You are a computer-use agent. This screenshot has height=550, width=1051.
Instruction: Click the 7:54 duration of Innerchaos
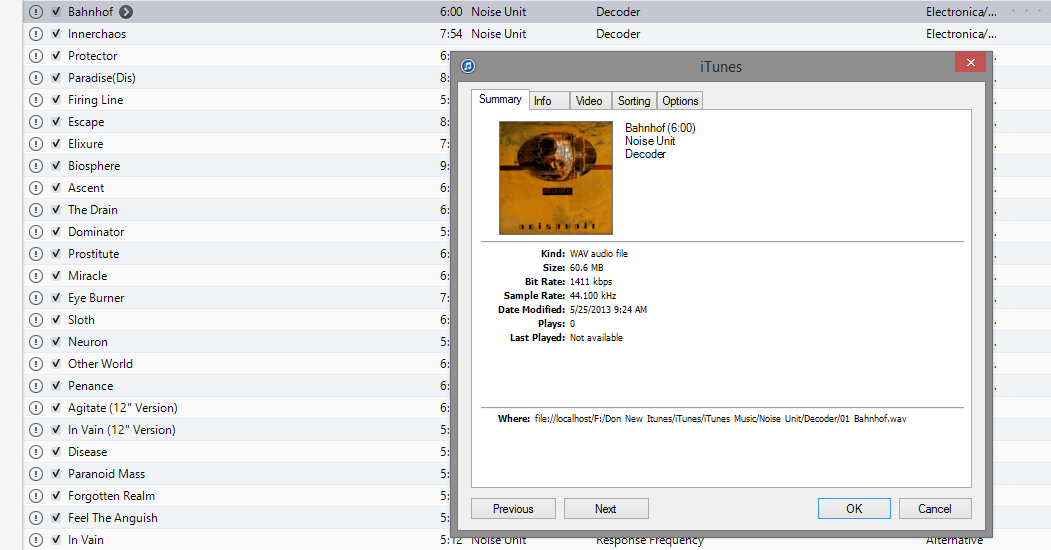[x=451, y=34]
